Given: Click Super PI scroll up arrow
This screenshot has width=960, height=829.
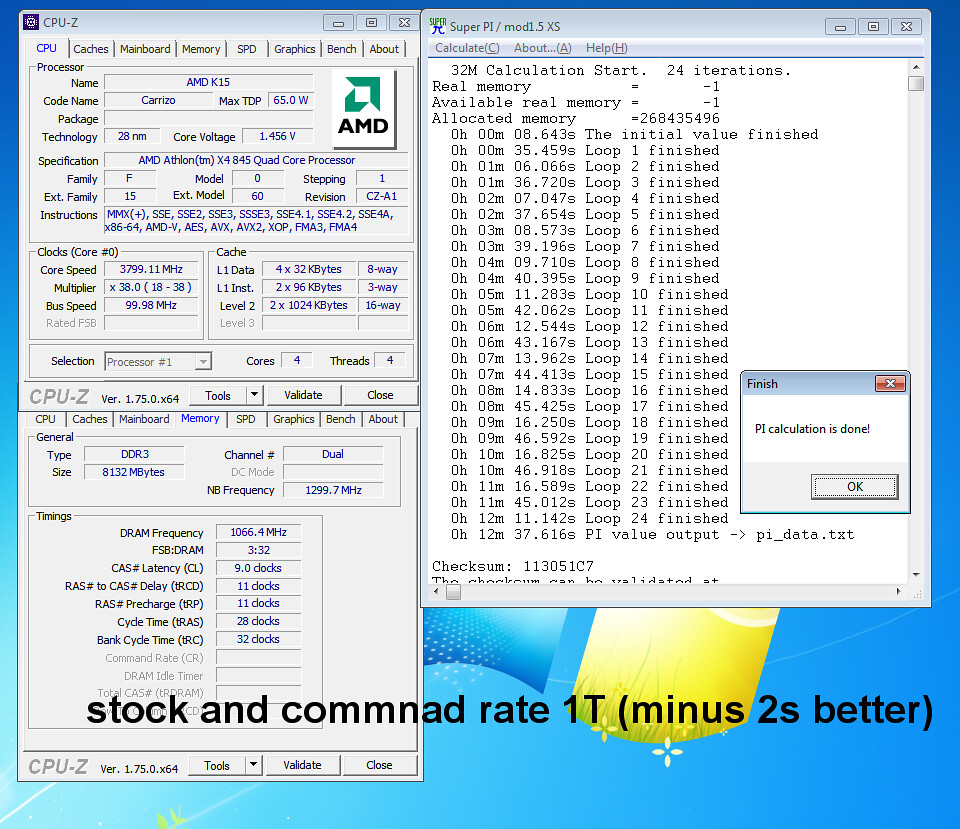Looking at the screenshot, I should (x=916, y=67).
